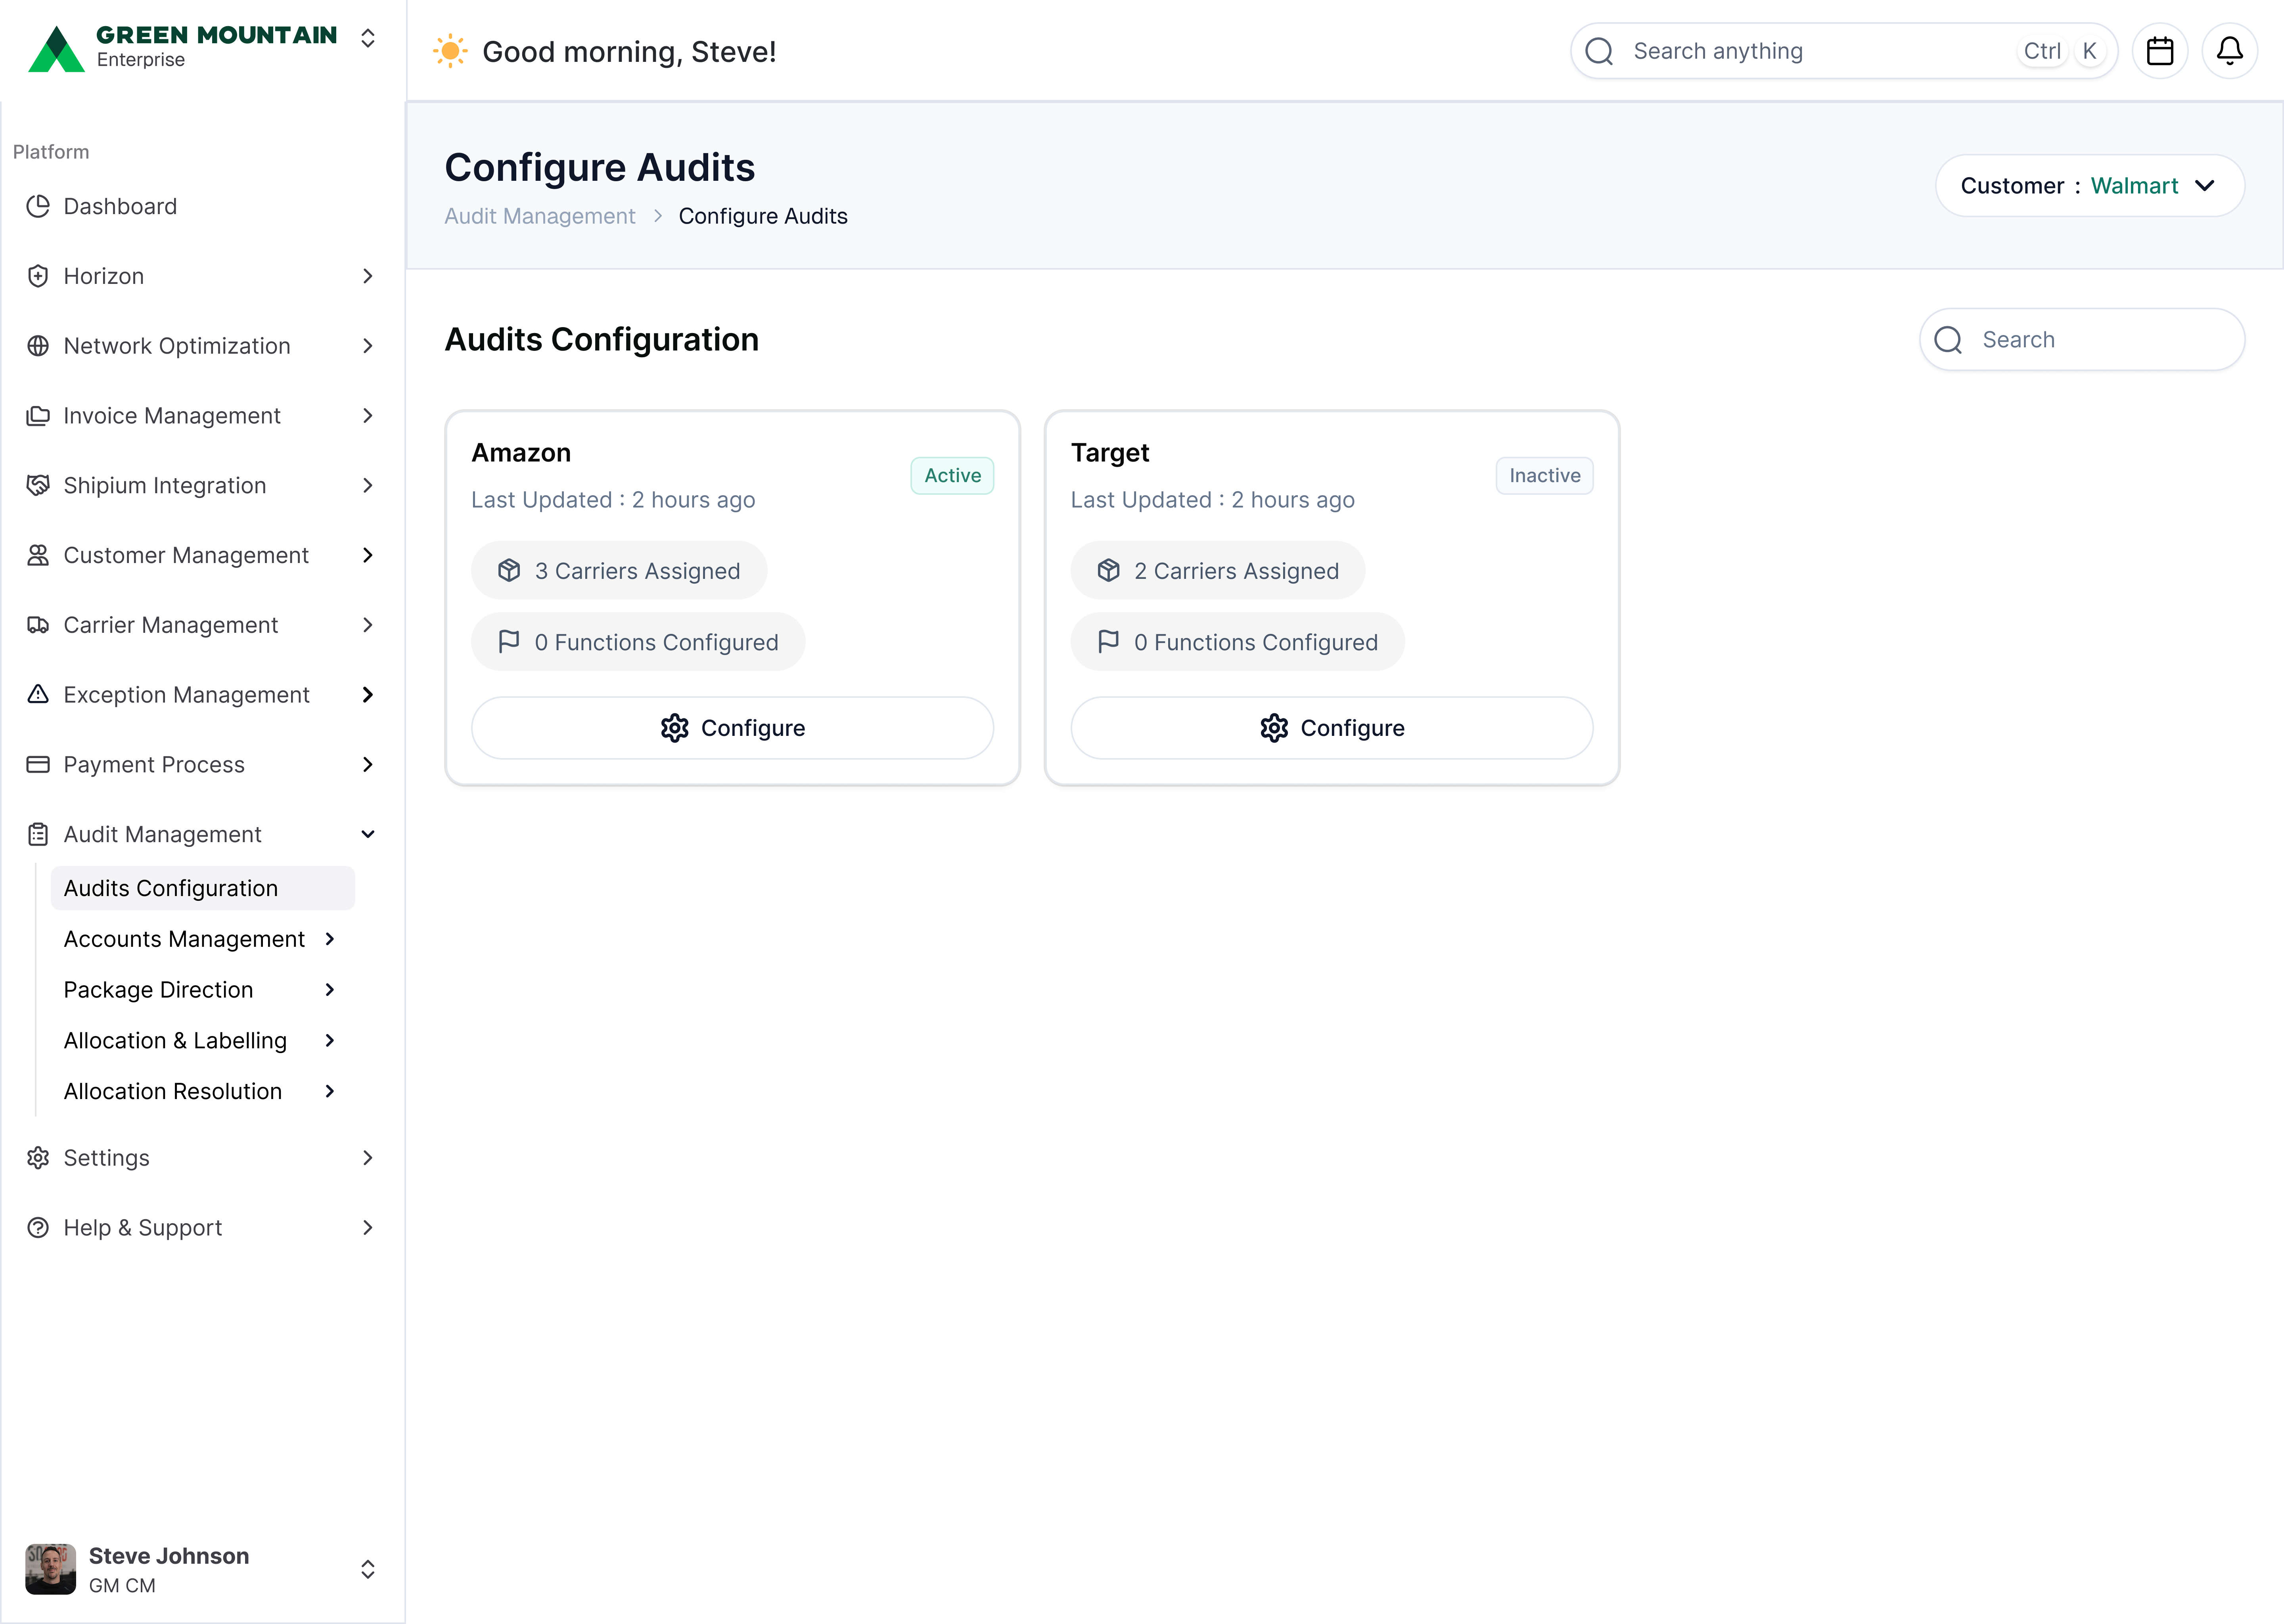Expand the Allocation & Labelling chevron
The height and width of the screenshot is (1624, 2284).
point(330,1041)
